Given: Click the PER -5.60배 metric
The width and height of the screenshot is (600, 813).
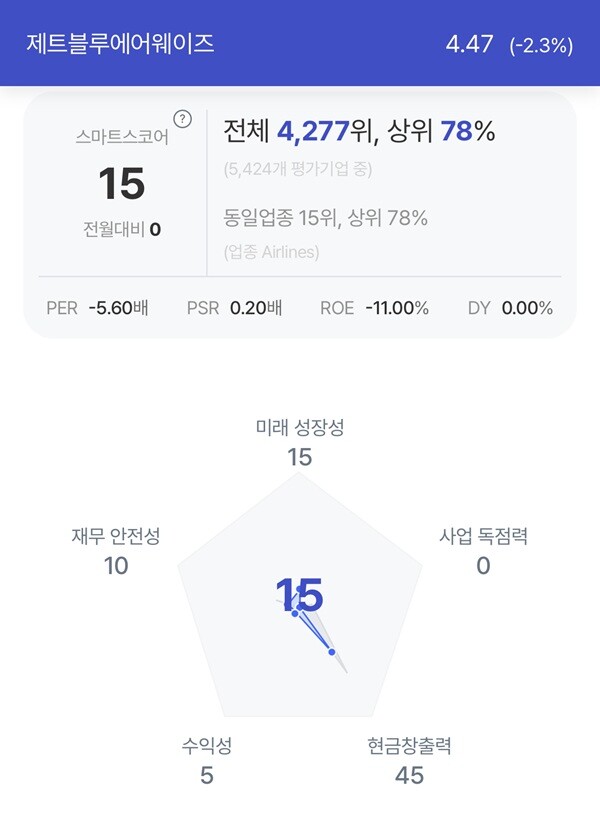Looking at the screenshot, I should (97, 308).
